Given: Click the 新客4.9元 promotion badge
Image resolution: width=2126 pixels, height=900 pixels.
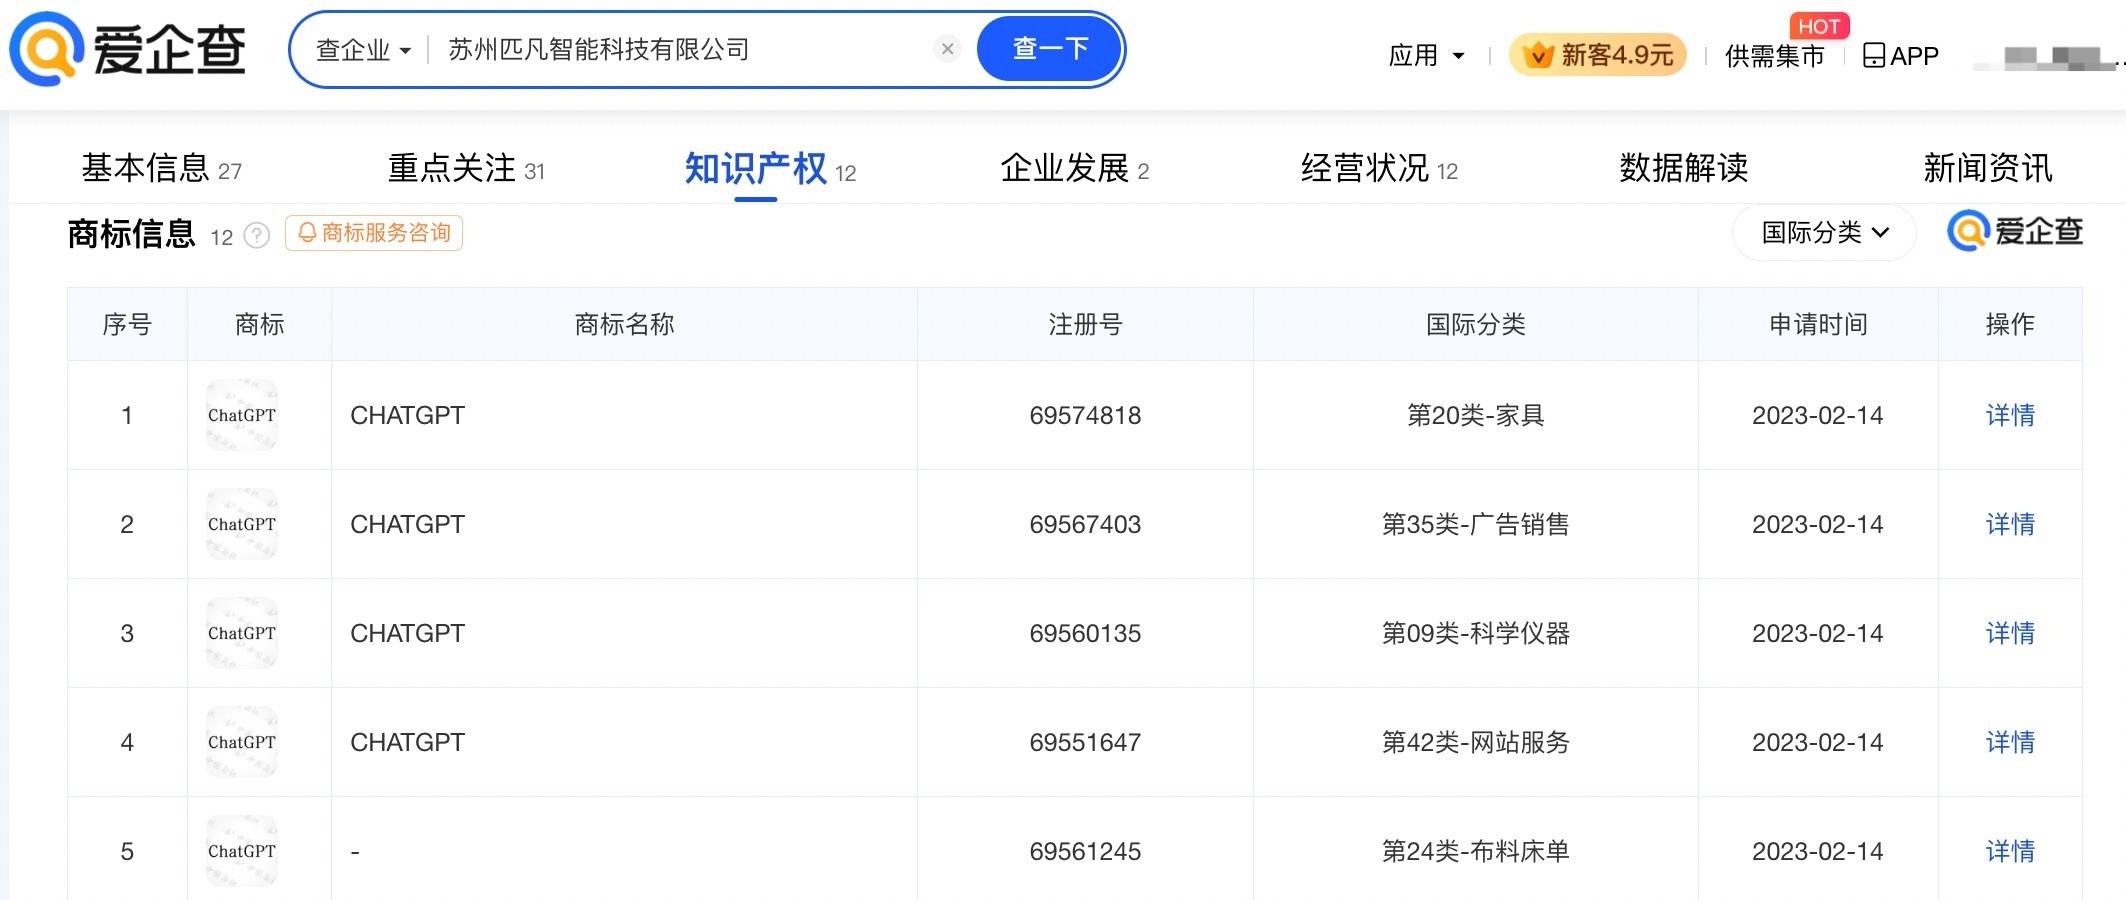Looking at the screenshot, I should (x=1597, y=55).
